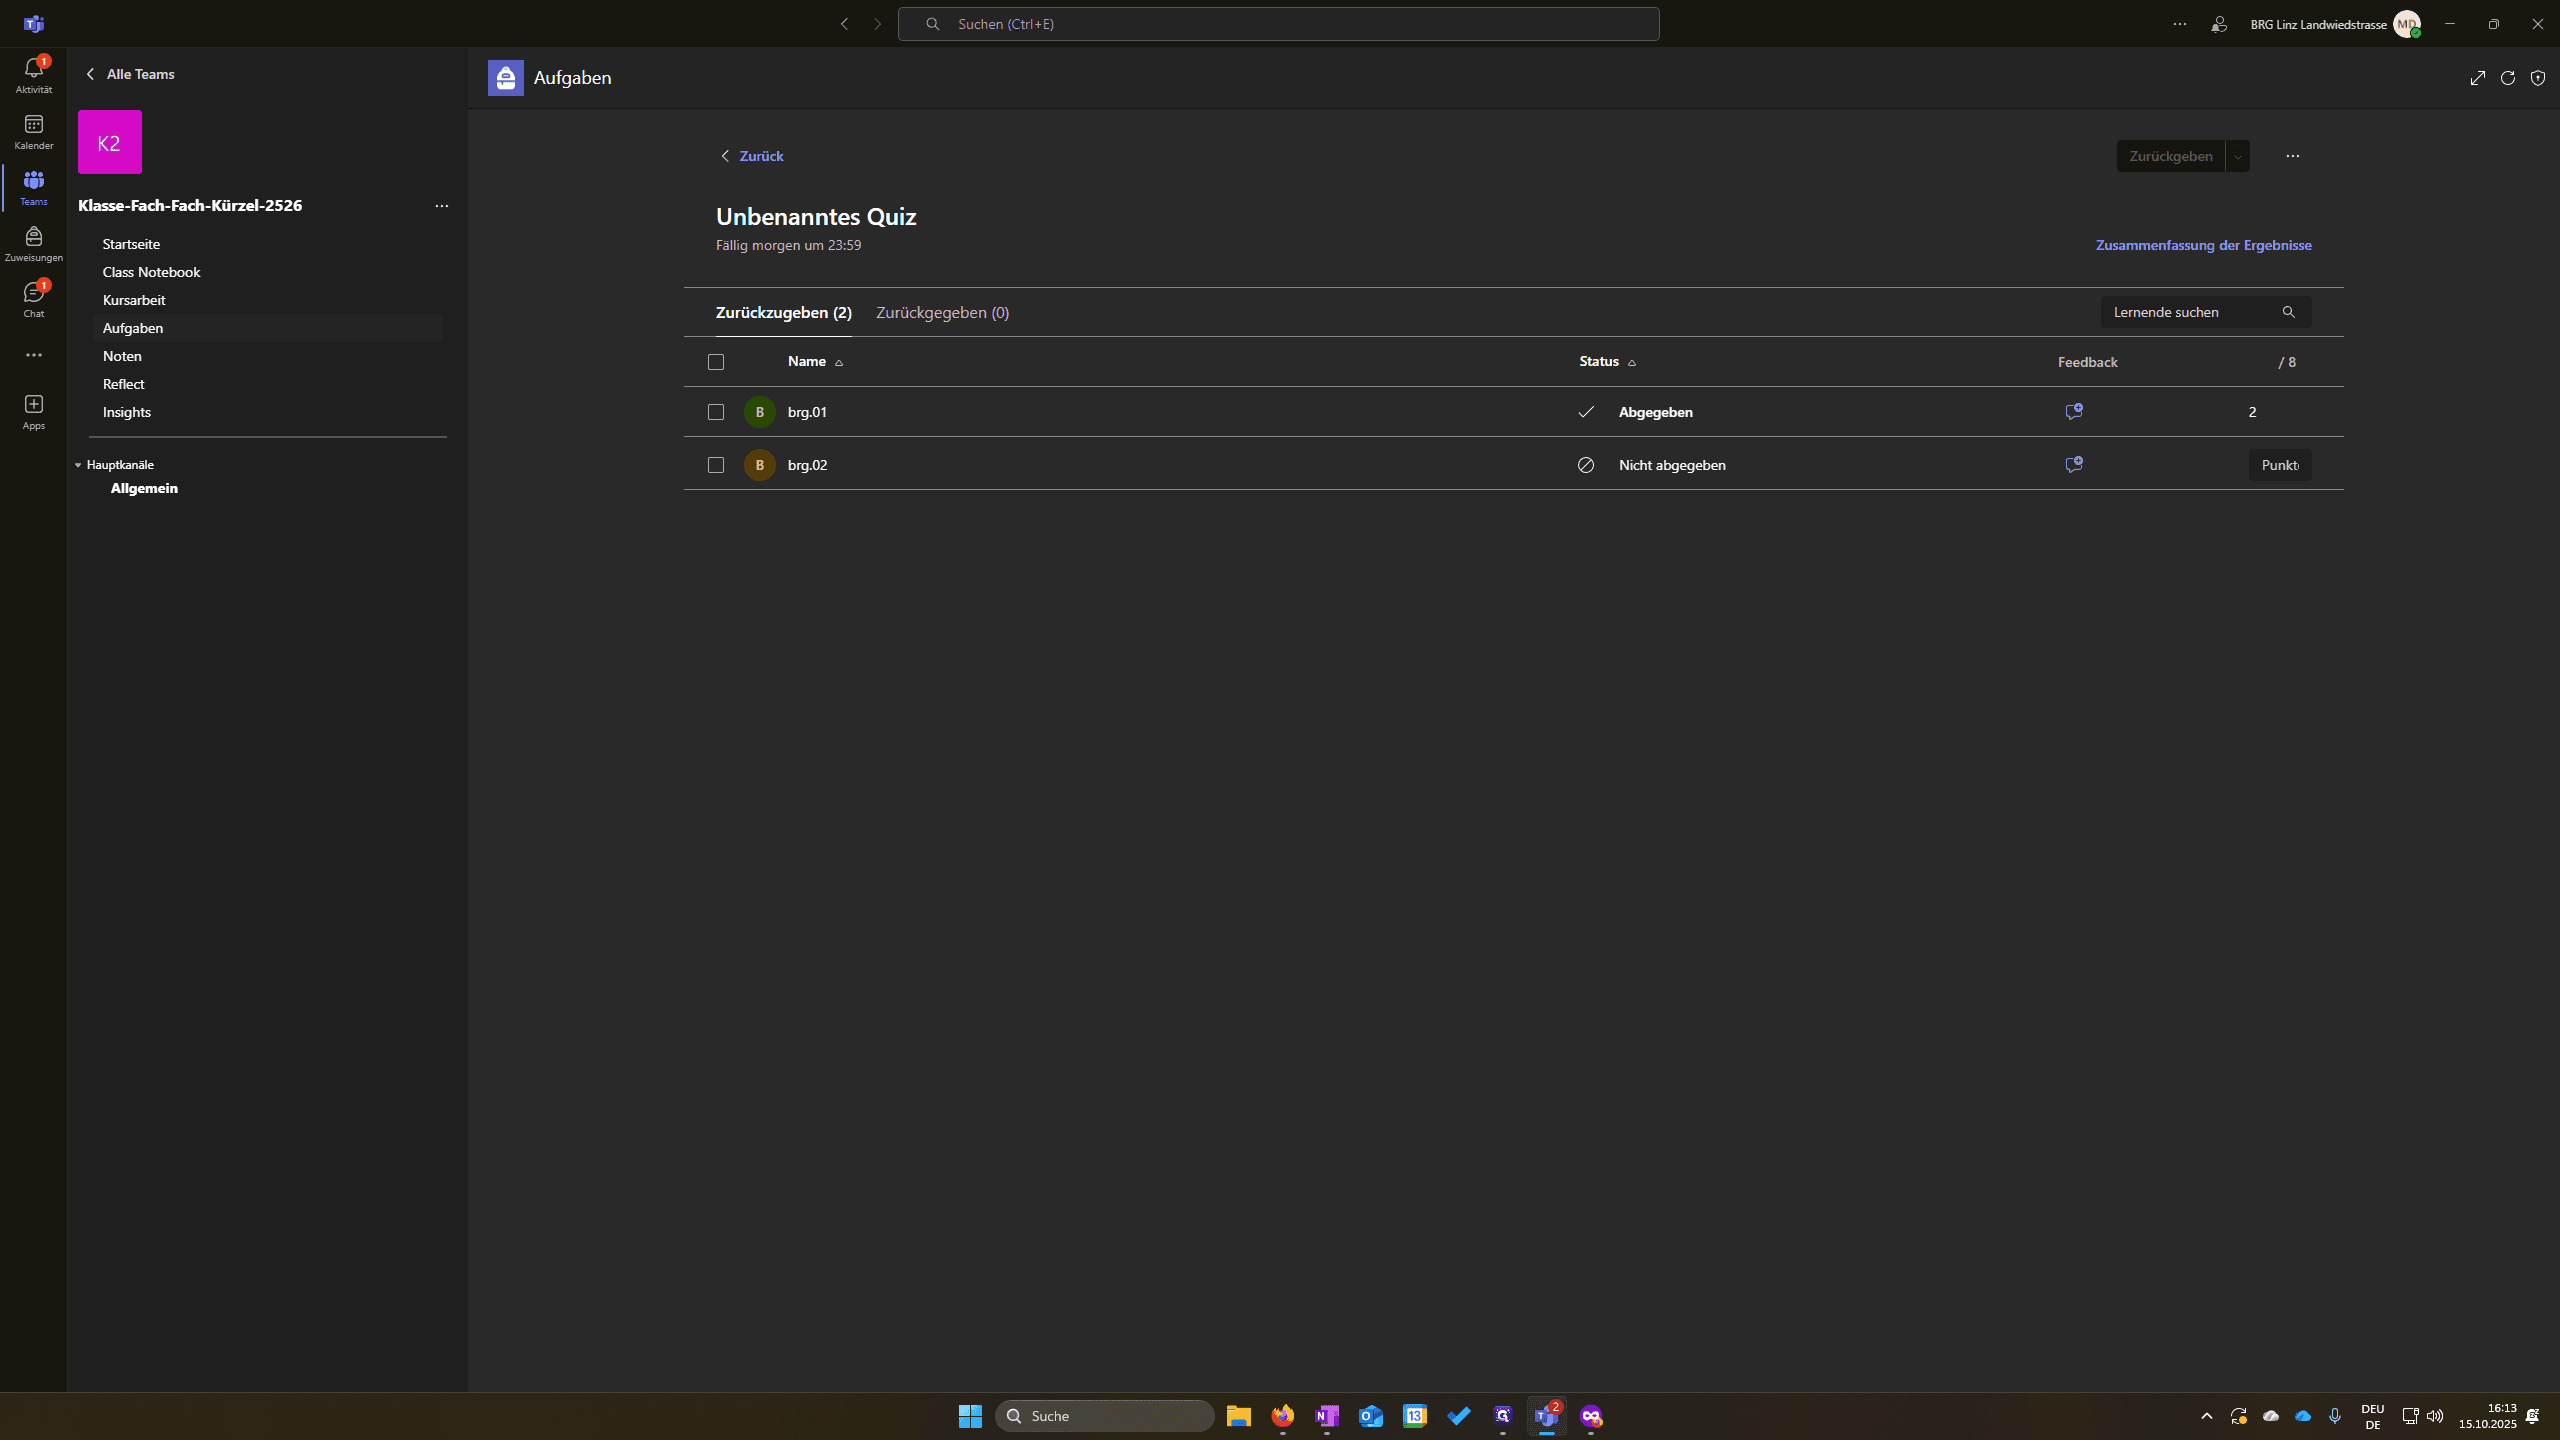Open the Allgemein channel
This screenshot has width=2560, height=1440.
click(x=144, y=488)
